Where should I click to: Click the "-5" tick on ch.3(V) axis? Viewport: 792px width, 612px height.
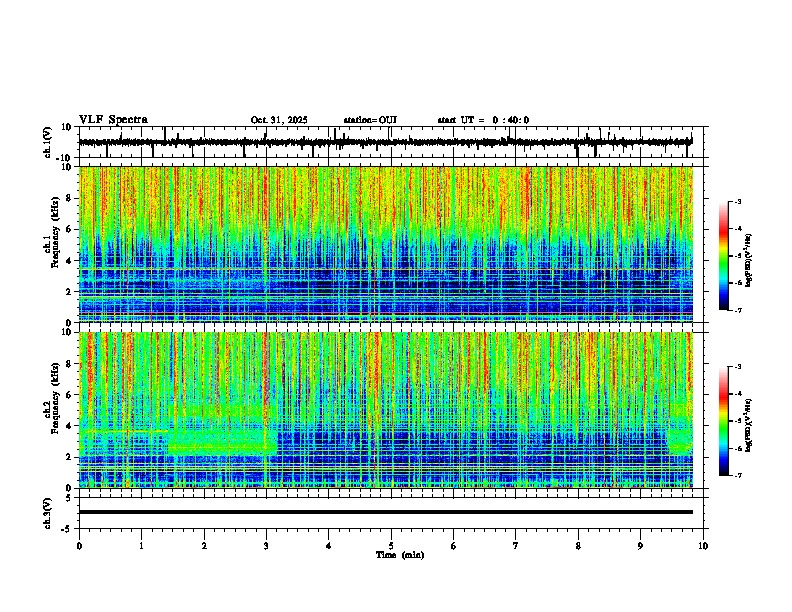pos(67,528)
